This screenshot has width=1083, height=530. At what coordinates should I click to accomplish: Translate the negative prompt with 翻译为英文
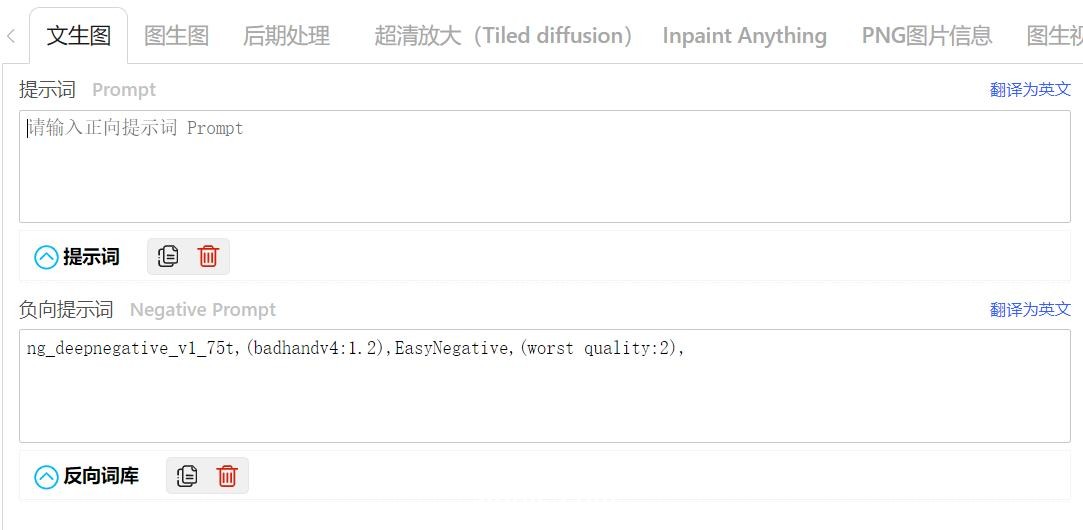click(1030, 309)
